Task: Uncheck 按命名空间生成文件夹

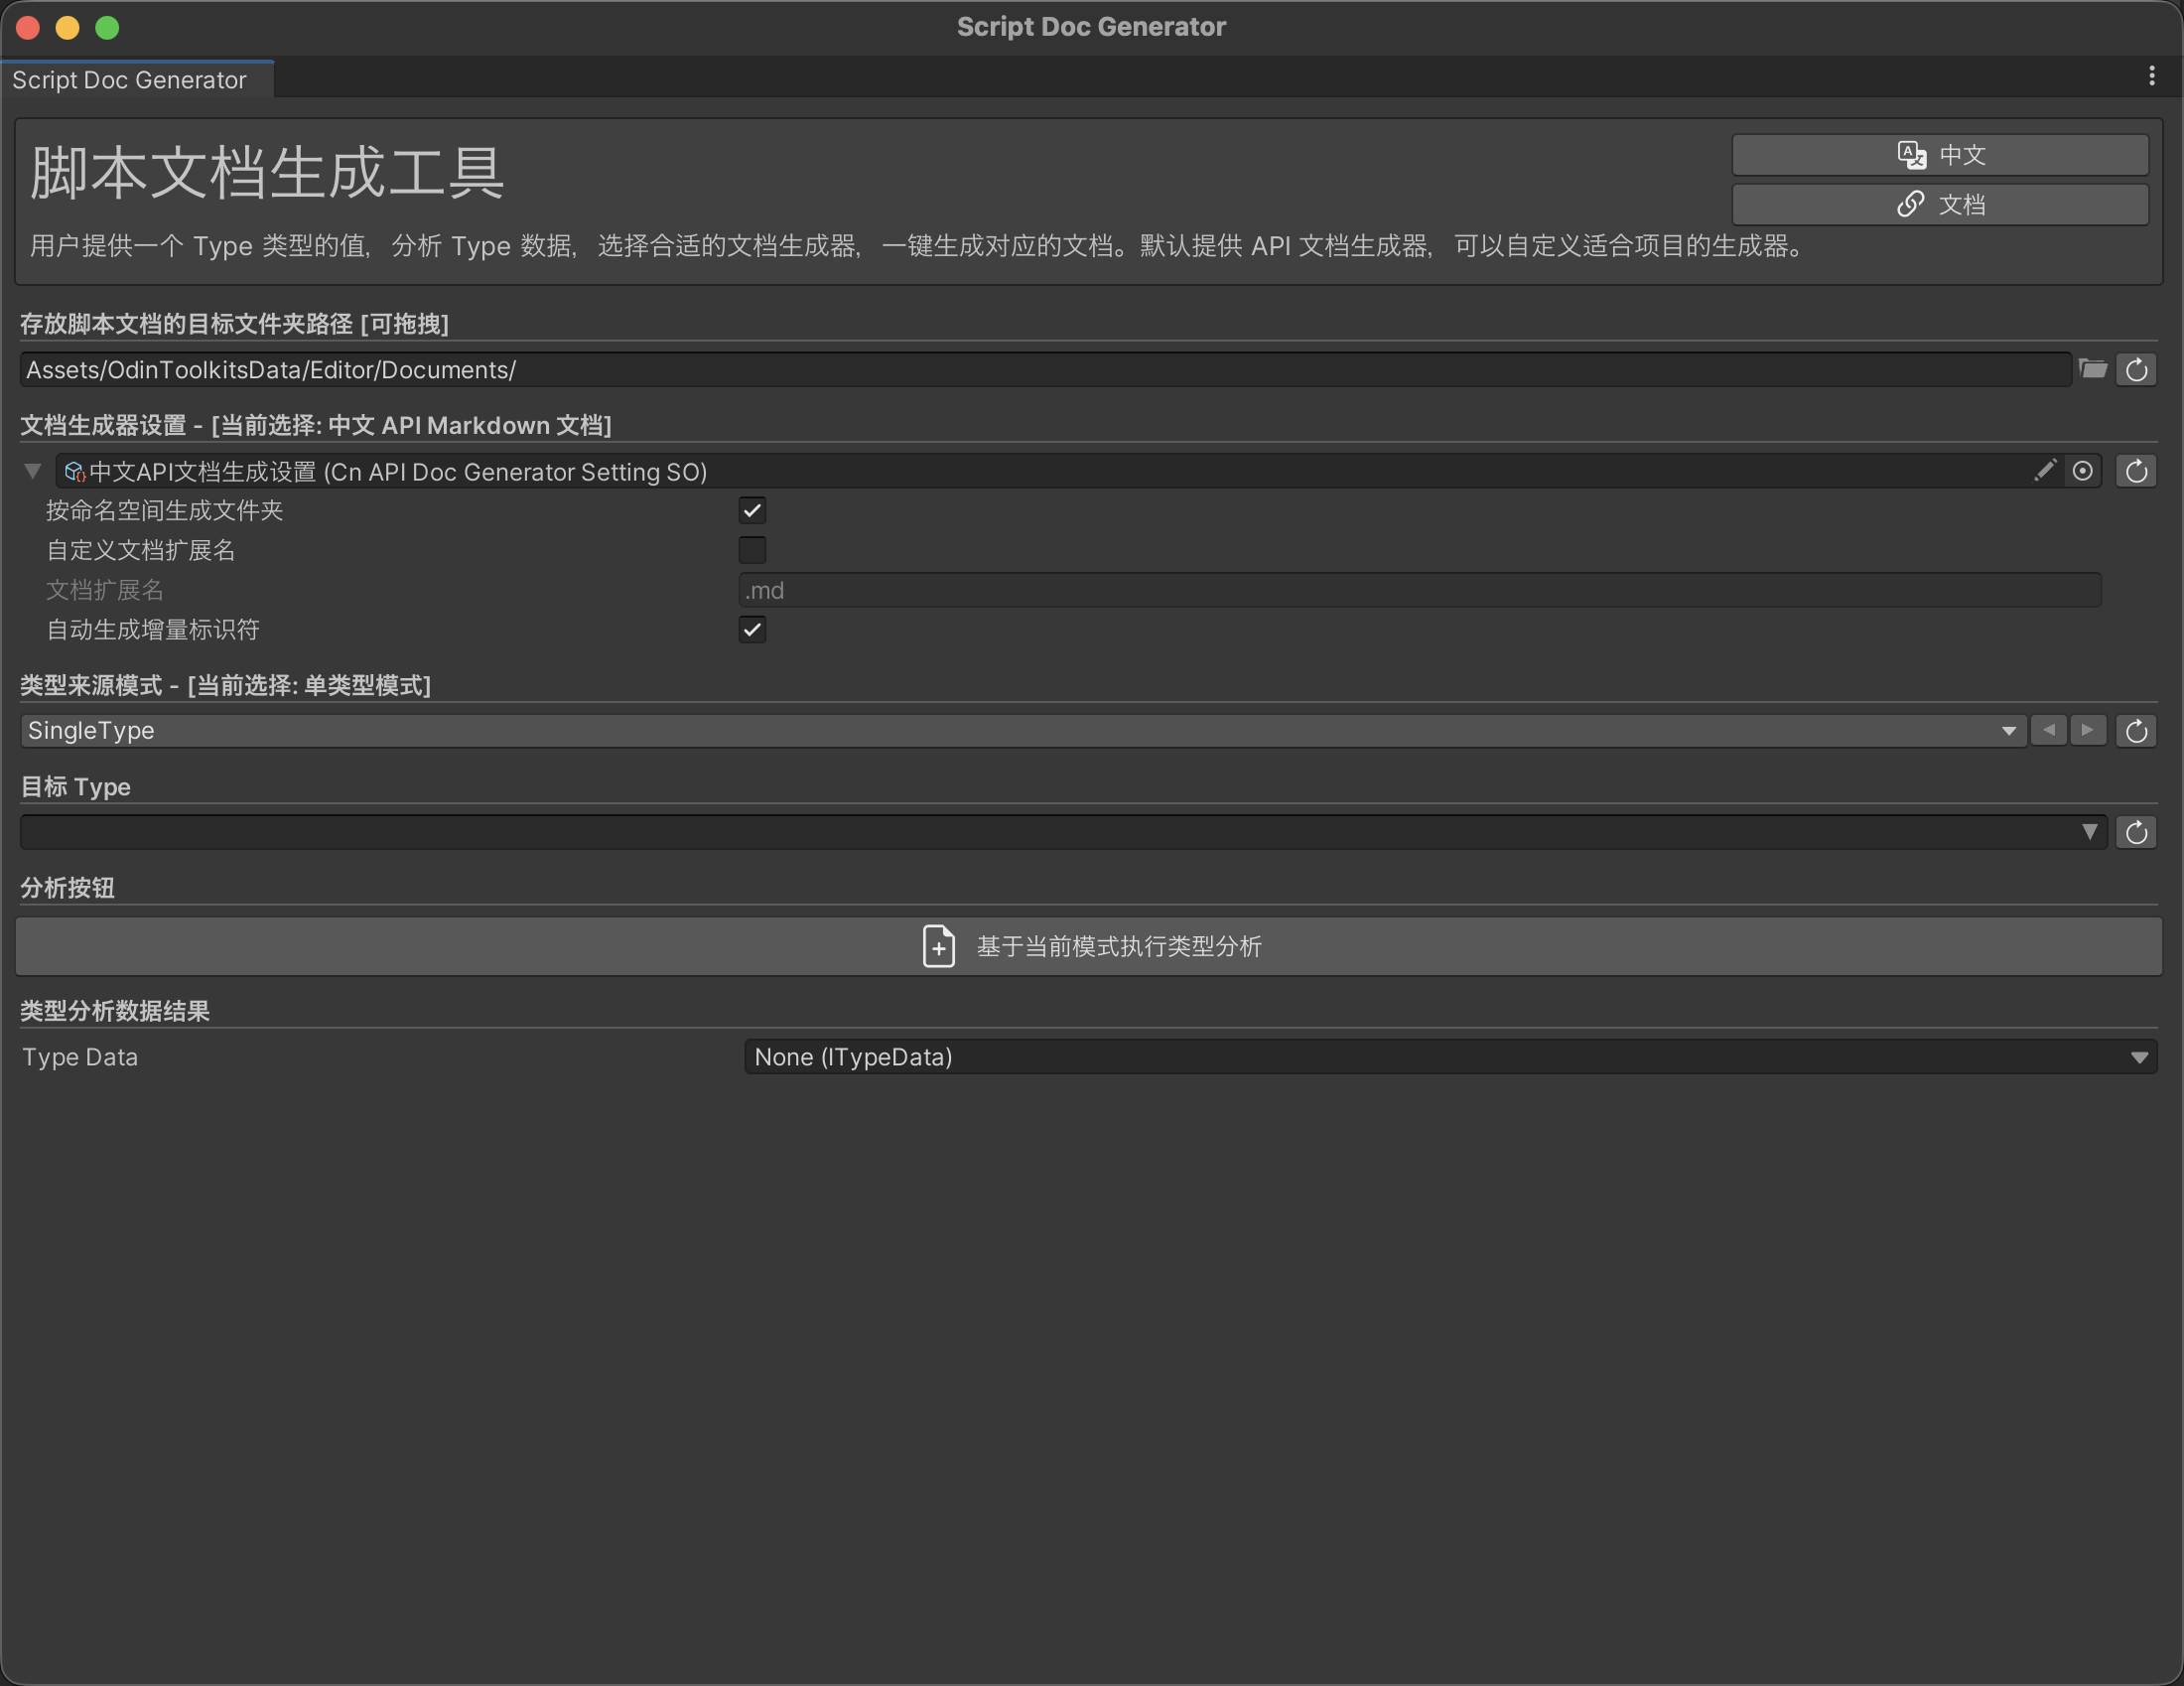Action: point(752,510)
